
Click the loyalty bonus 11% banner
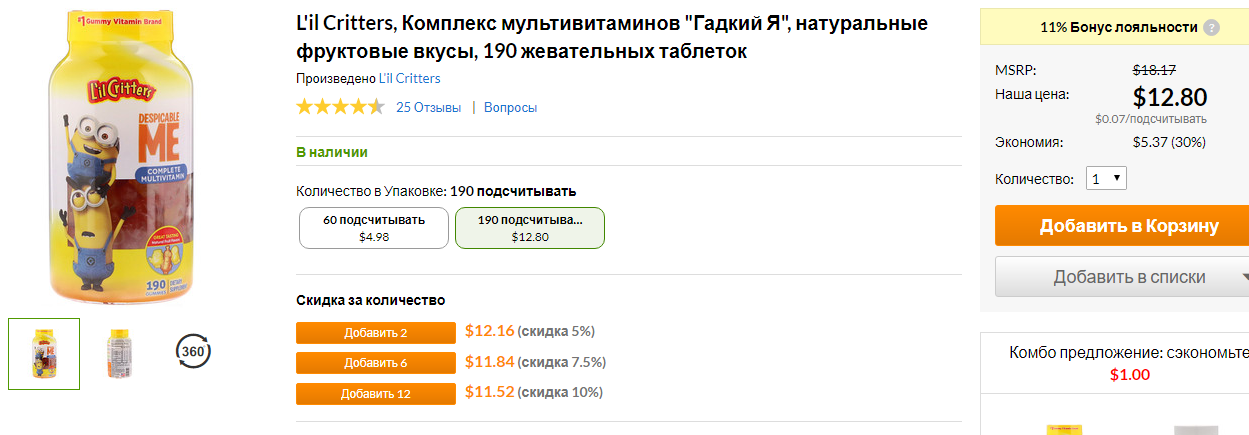pos(1114,27)
